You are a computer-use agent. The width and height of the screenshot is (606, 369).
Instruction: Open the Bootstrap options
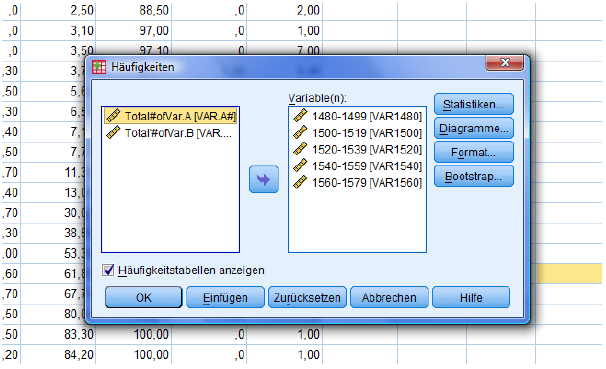click(473, 177)
